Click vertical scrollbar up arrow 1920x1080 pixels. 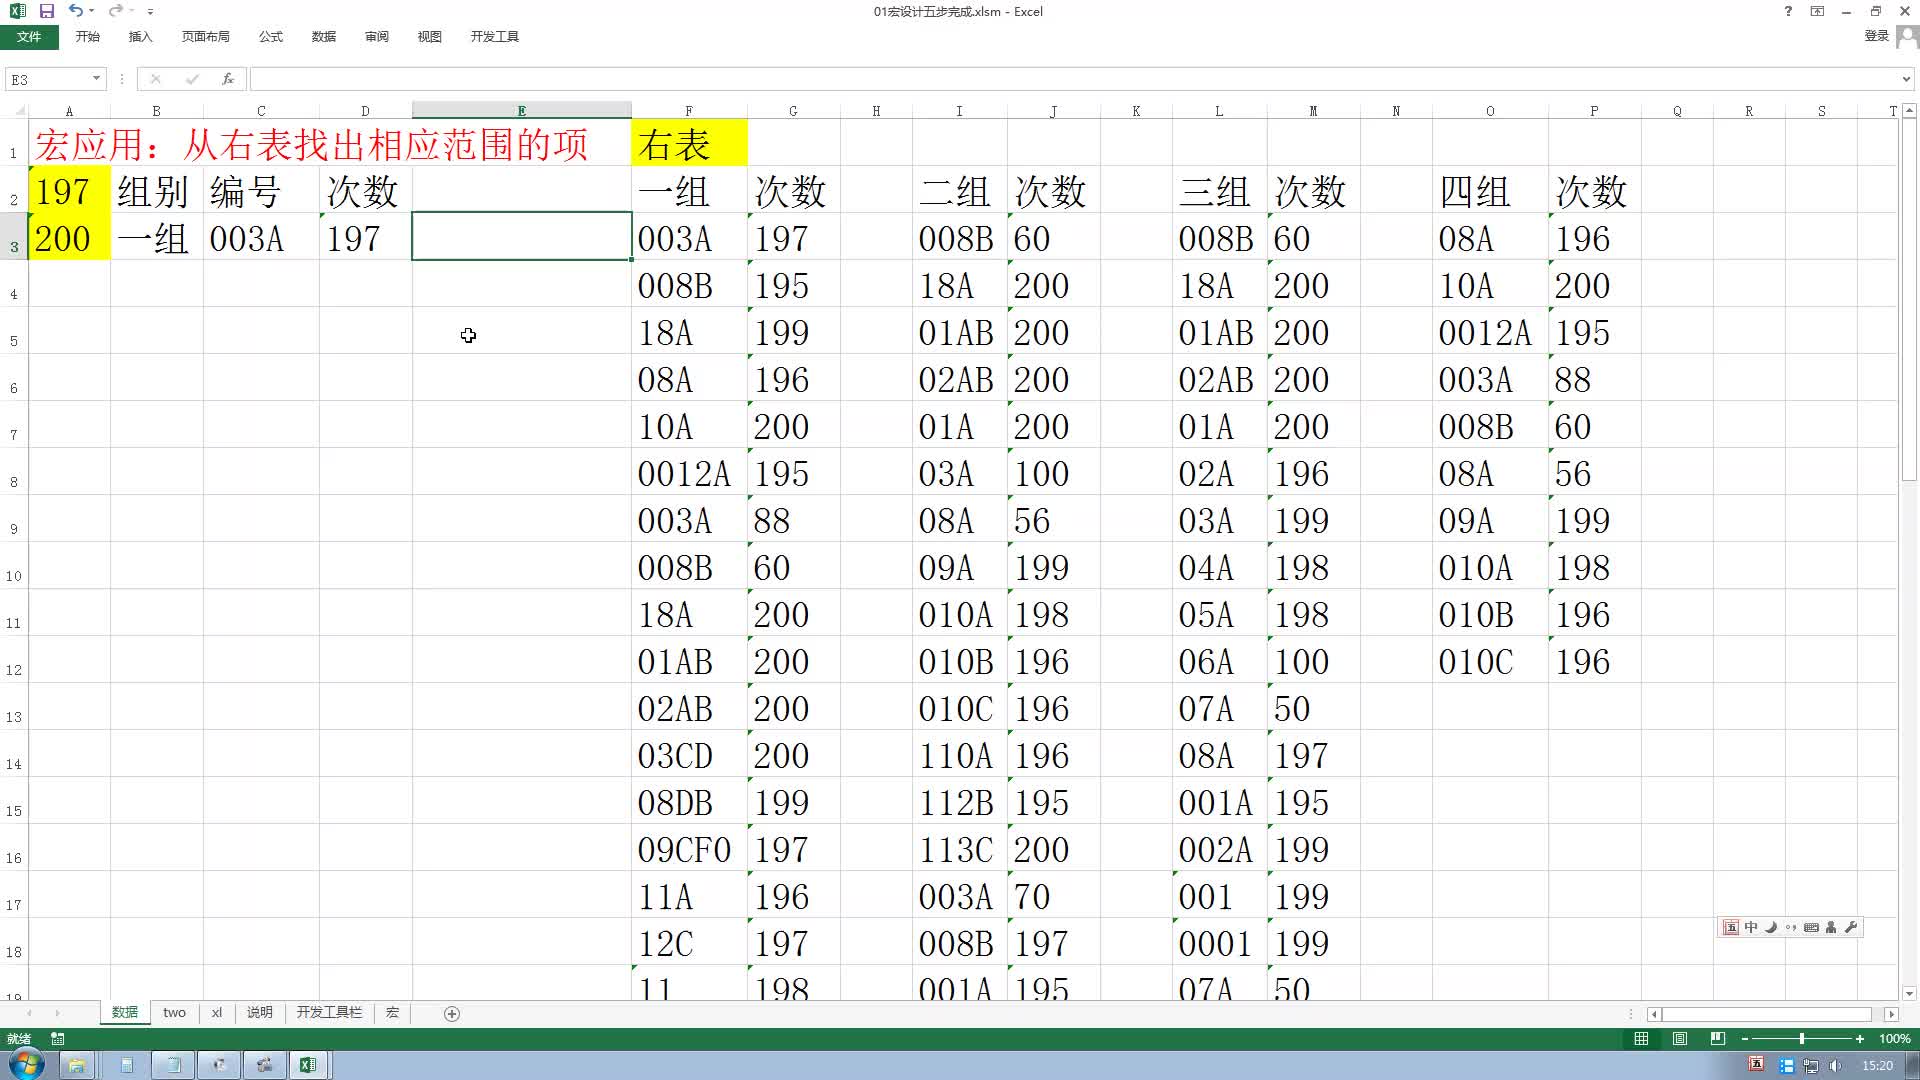(x=1909, y=110)
